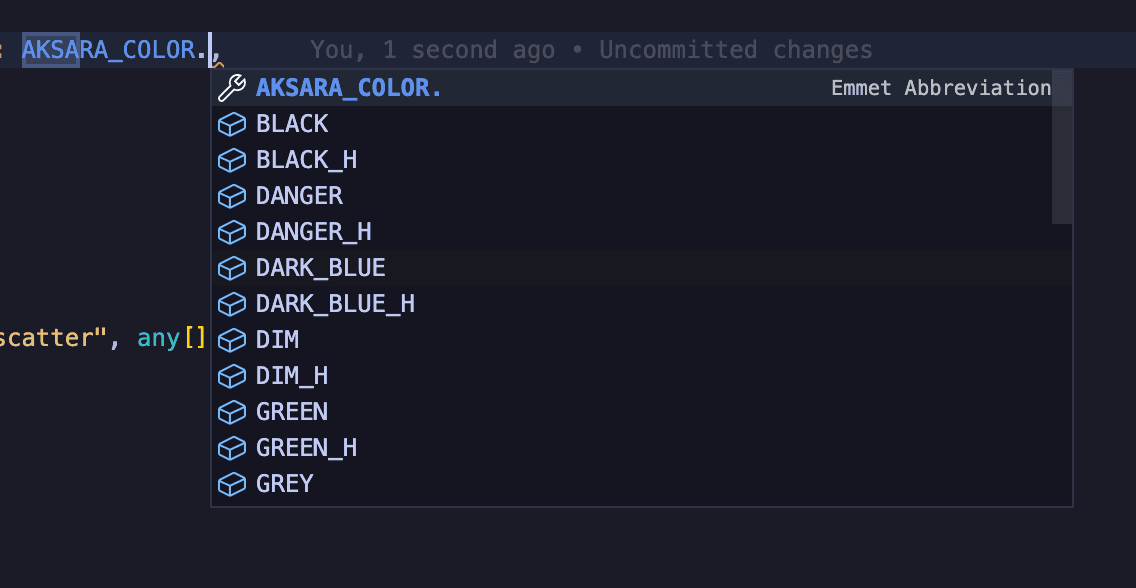
Task: Click the cube icon next to DARK_BLUE
Action: tap(232, 268)
